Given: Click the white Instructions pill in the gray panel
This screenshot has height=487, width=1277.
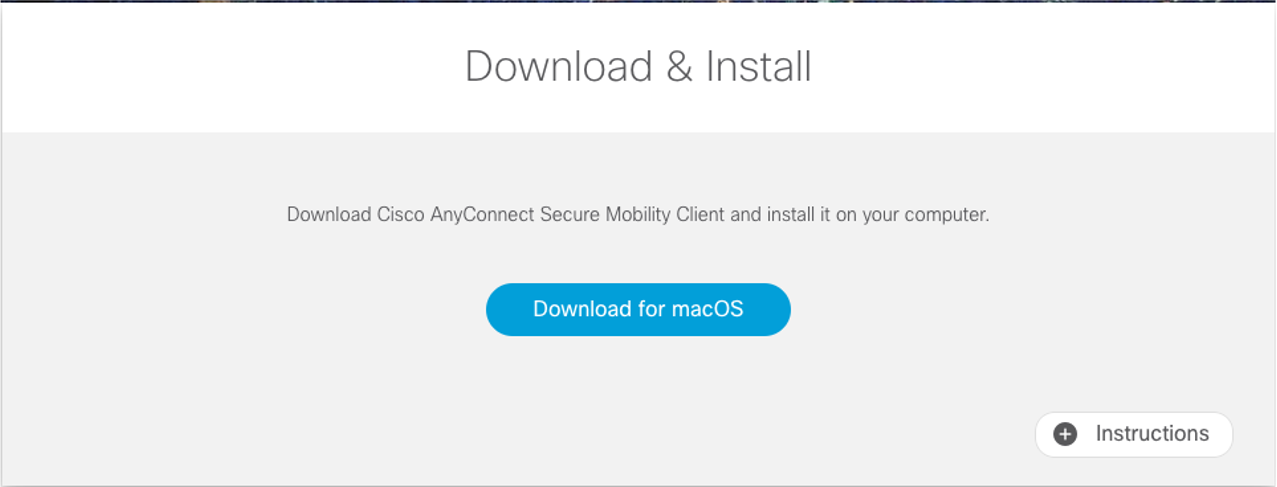Looking at the screenshot, I should 1134,434.
